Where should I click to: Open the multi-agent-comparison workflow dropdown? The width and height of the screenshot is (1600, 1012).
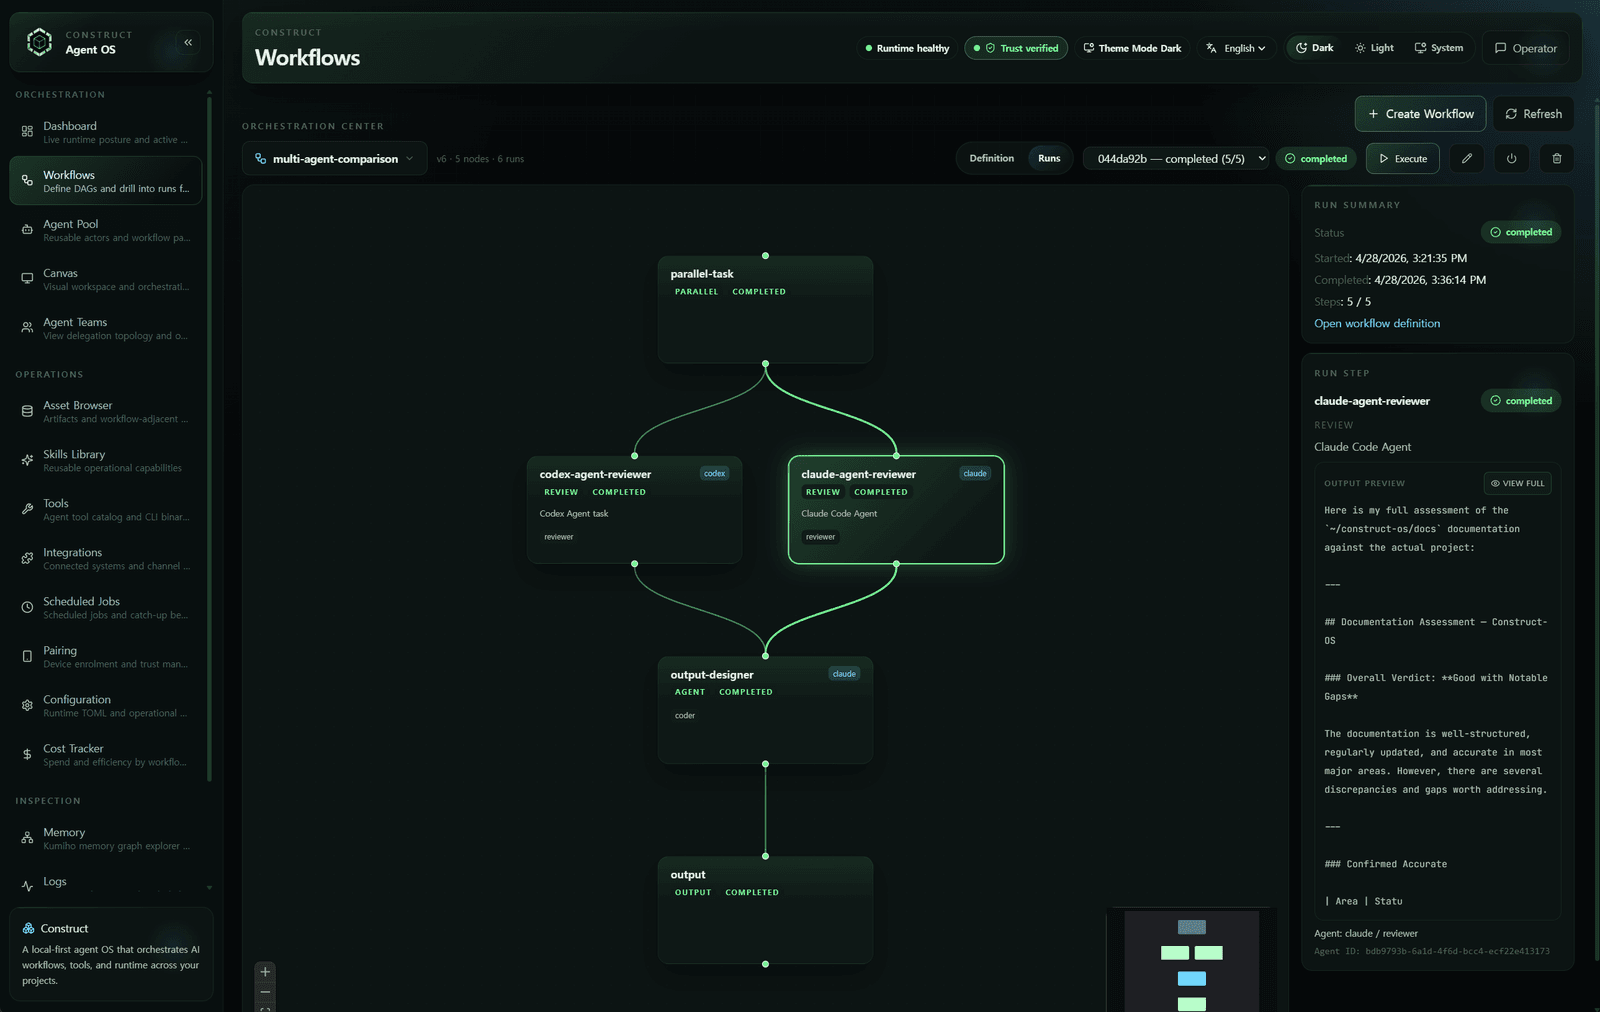click(x=335, y=159)
